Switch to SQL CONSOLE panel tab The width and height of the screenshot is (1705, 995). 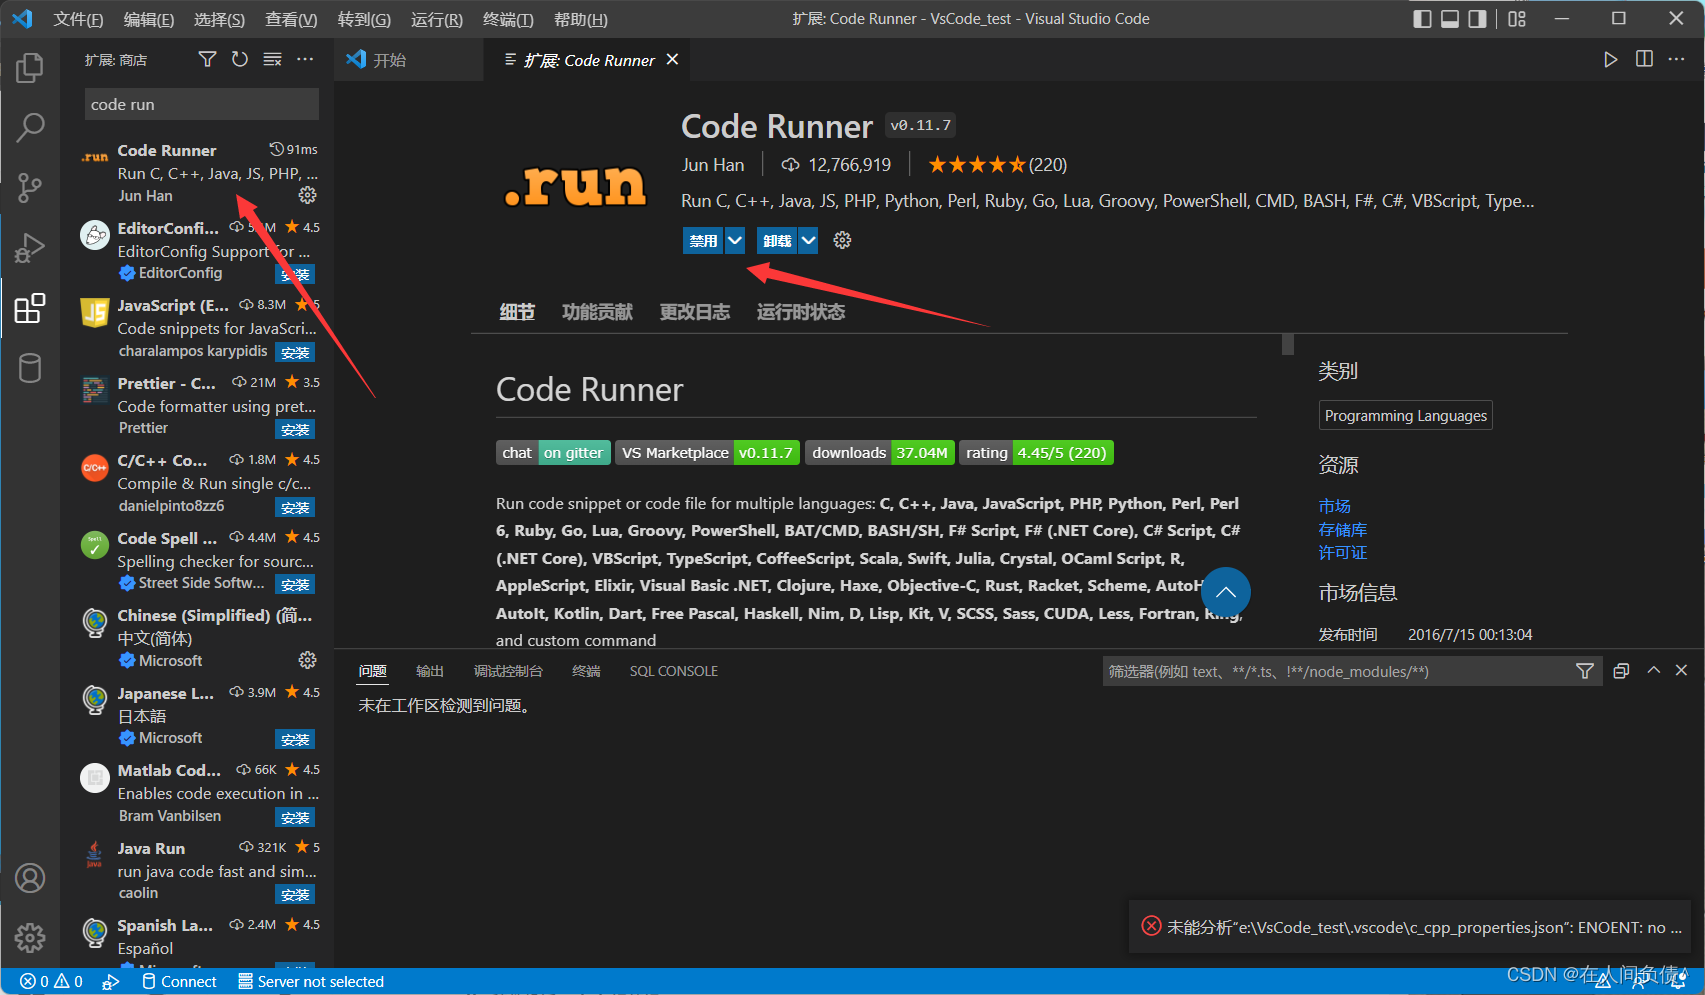click(x=674, y=671)
